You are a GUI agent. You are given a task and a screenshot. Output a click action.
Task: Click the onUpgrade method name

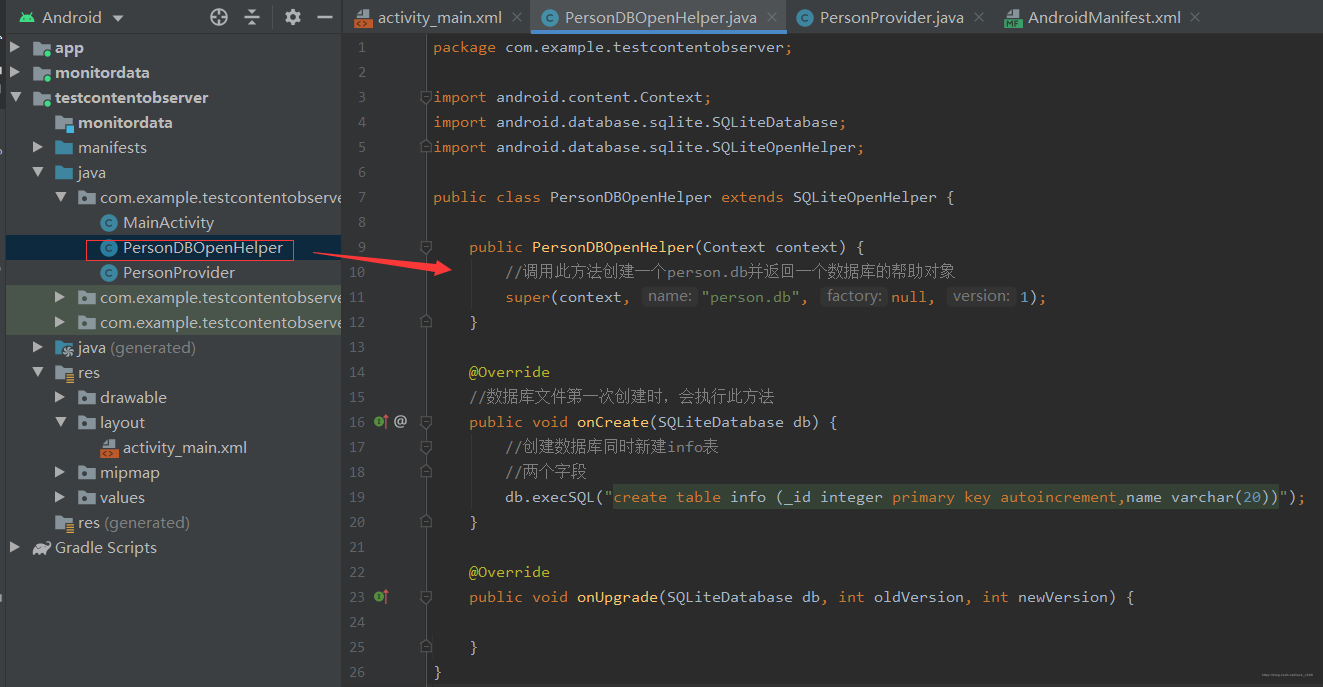pyautogui.click(x=617, y=597)
